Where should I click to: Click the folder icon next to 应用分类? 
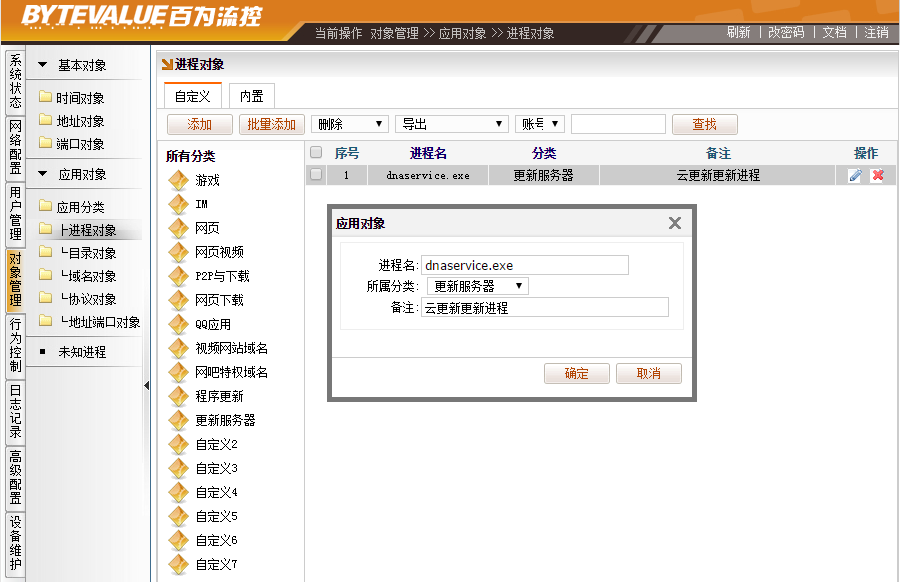[45, 207]
